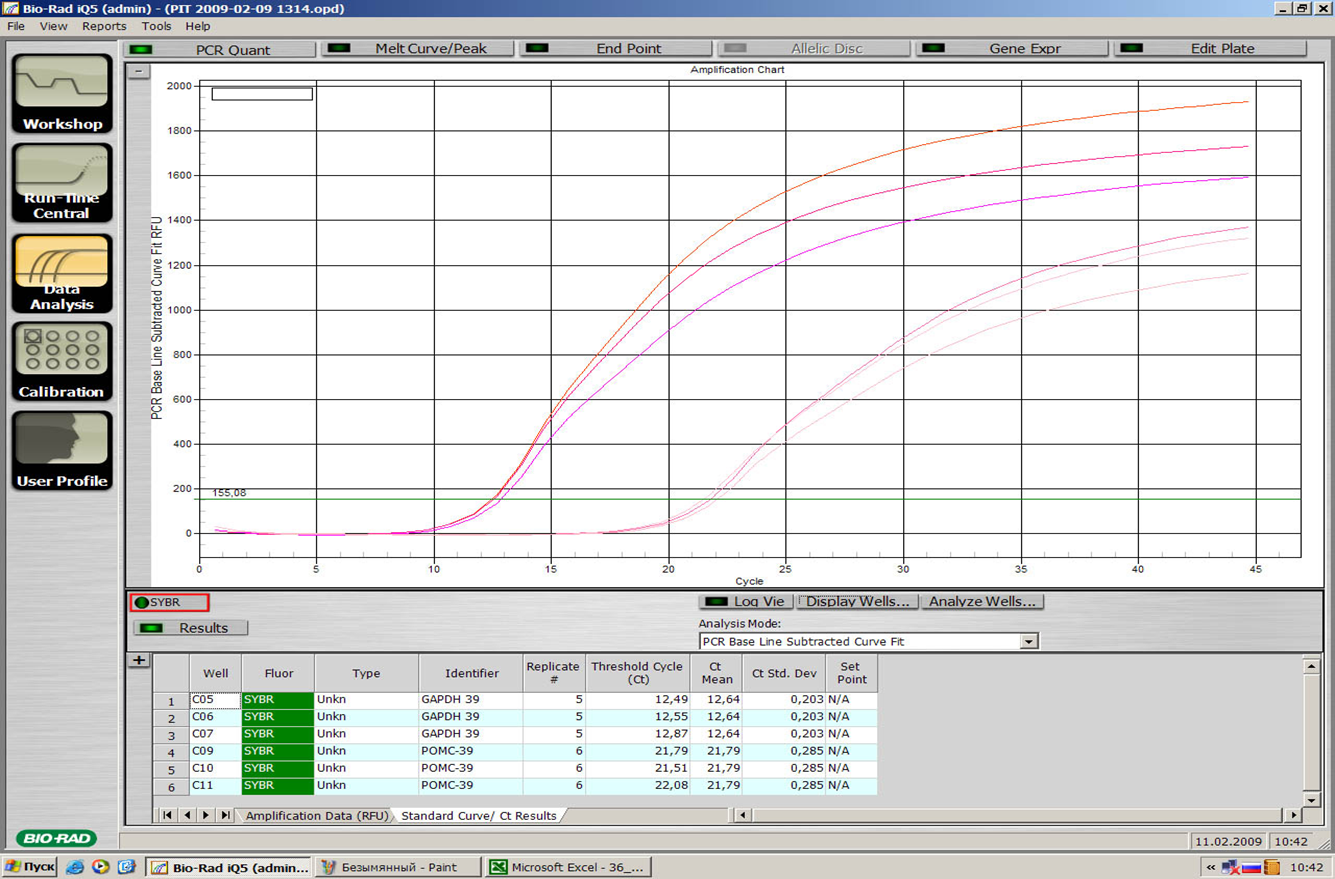This screenshot has height=879, width=1335.
Task: Open the User Profile module
Action: 62,451
